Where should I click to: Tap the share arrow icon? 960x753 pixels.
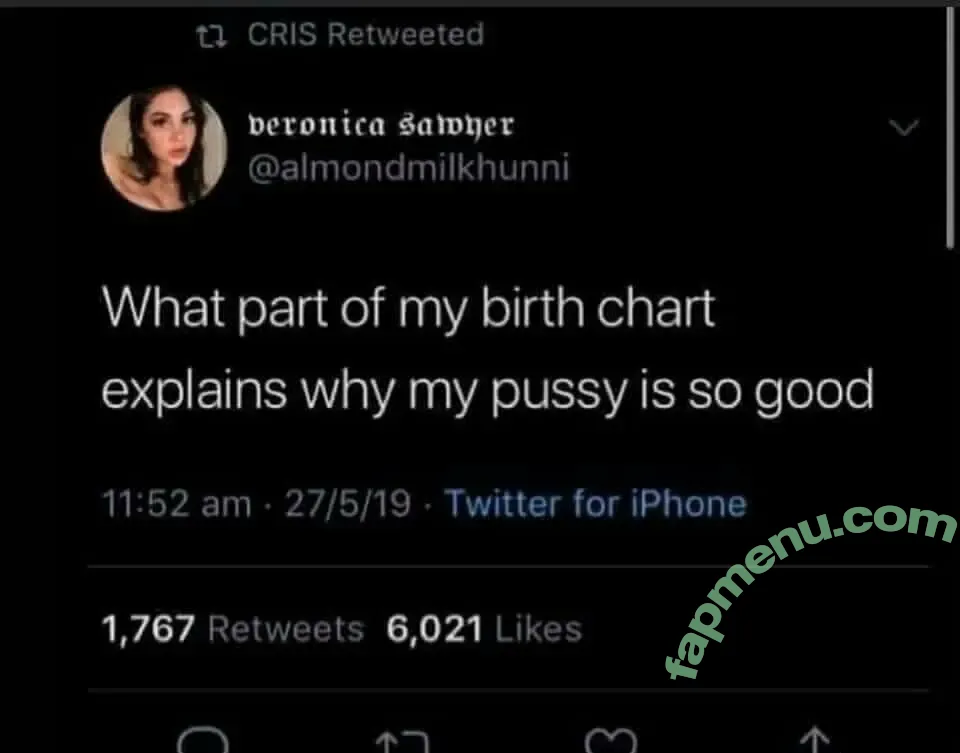coord(815,741)
